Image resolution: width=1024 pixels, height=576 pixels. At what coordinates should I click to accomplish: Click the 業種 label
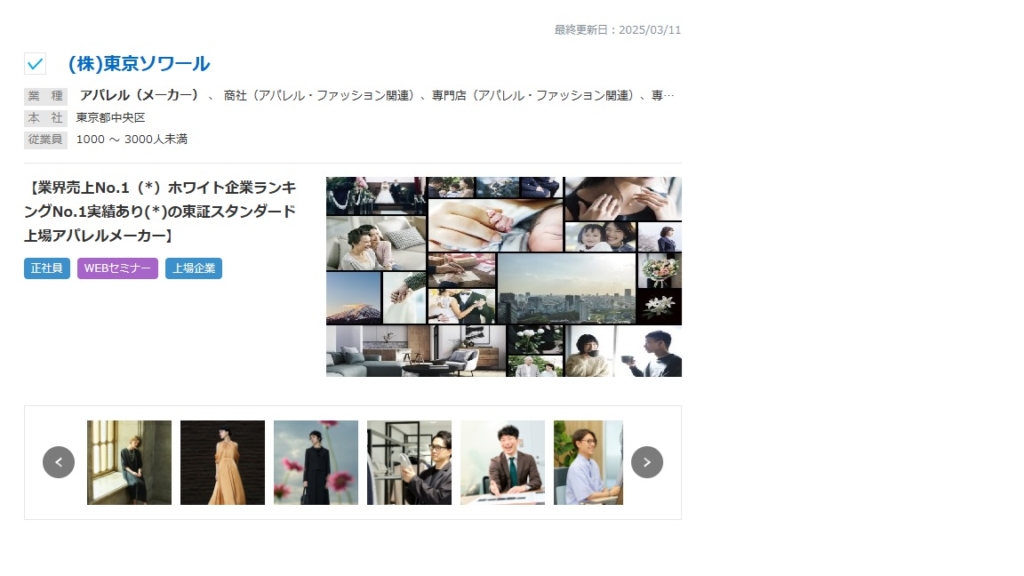coord(46,96)
